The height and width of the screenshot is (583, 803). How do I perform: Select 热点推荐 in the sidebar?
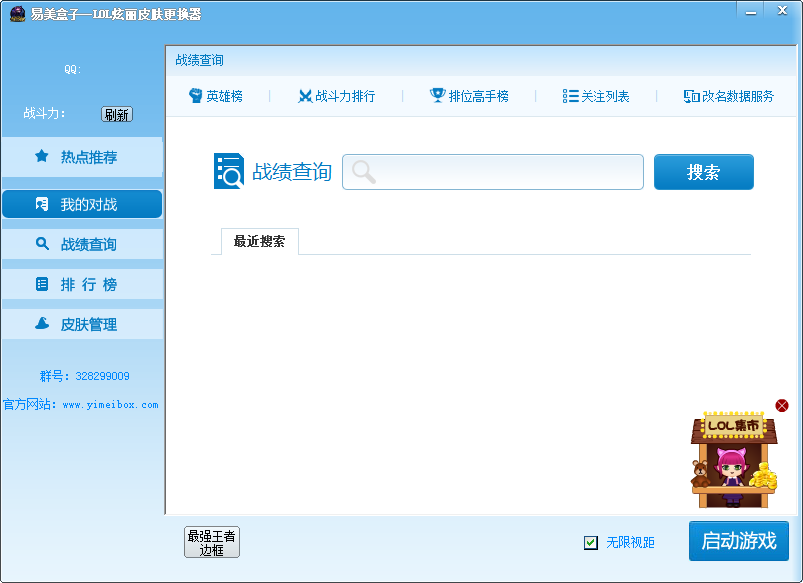[x=82, y=157]
